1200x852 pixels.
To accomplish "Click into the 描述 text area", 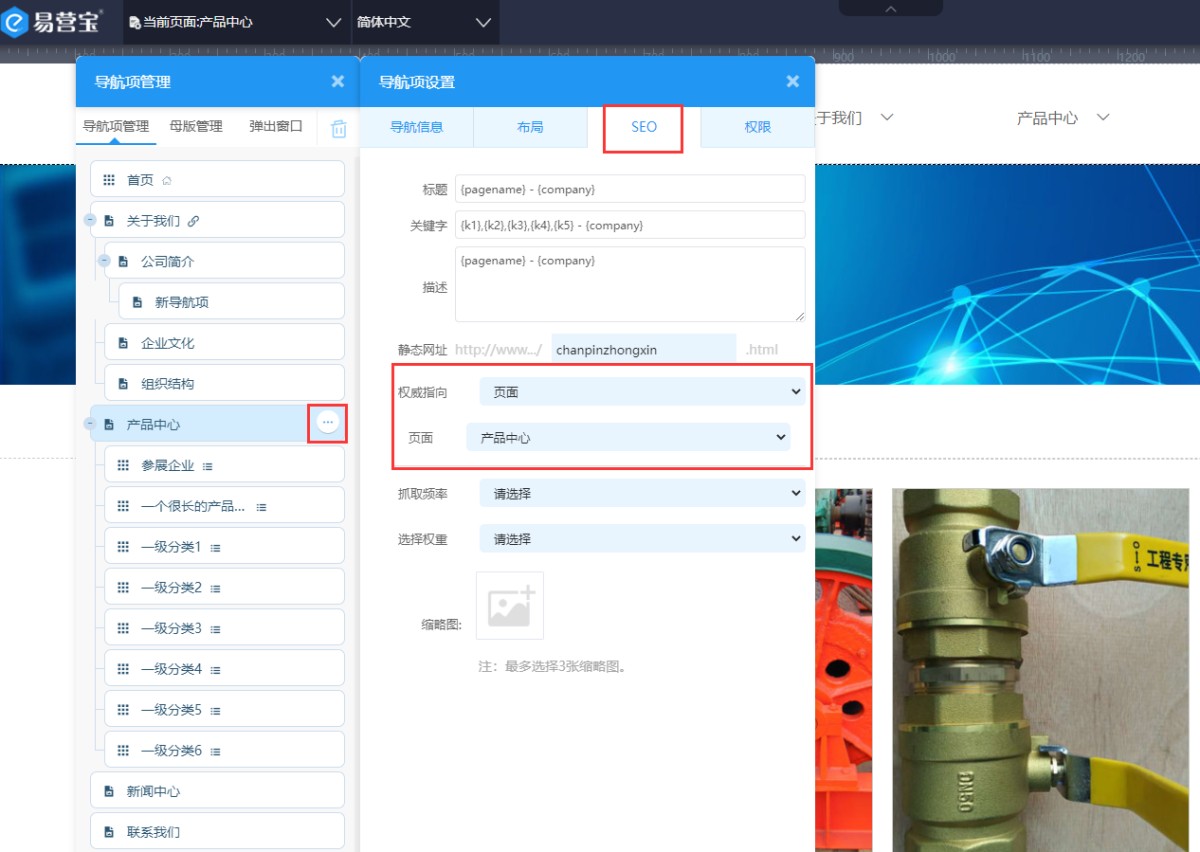I will 630,284.
